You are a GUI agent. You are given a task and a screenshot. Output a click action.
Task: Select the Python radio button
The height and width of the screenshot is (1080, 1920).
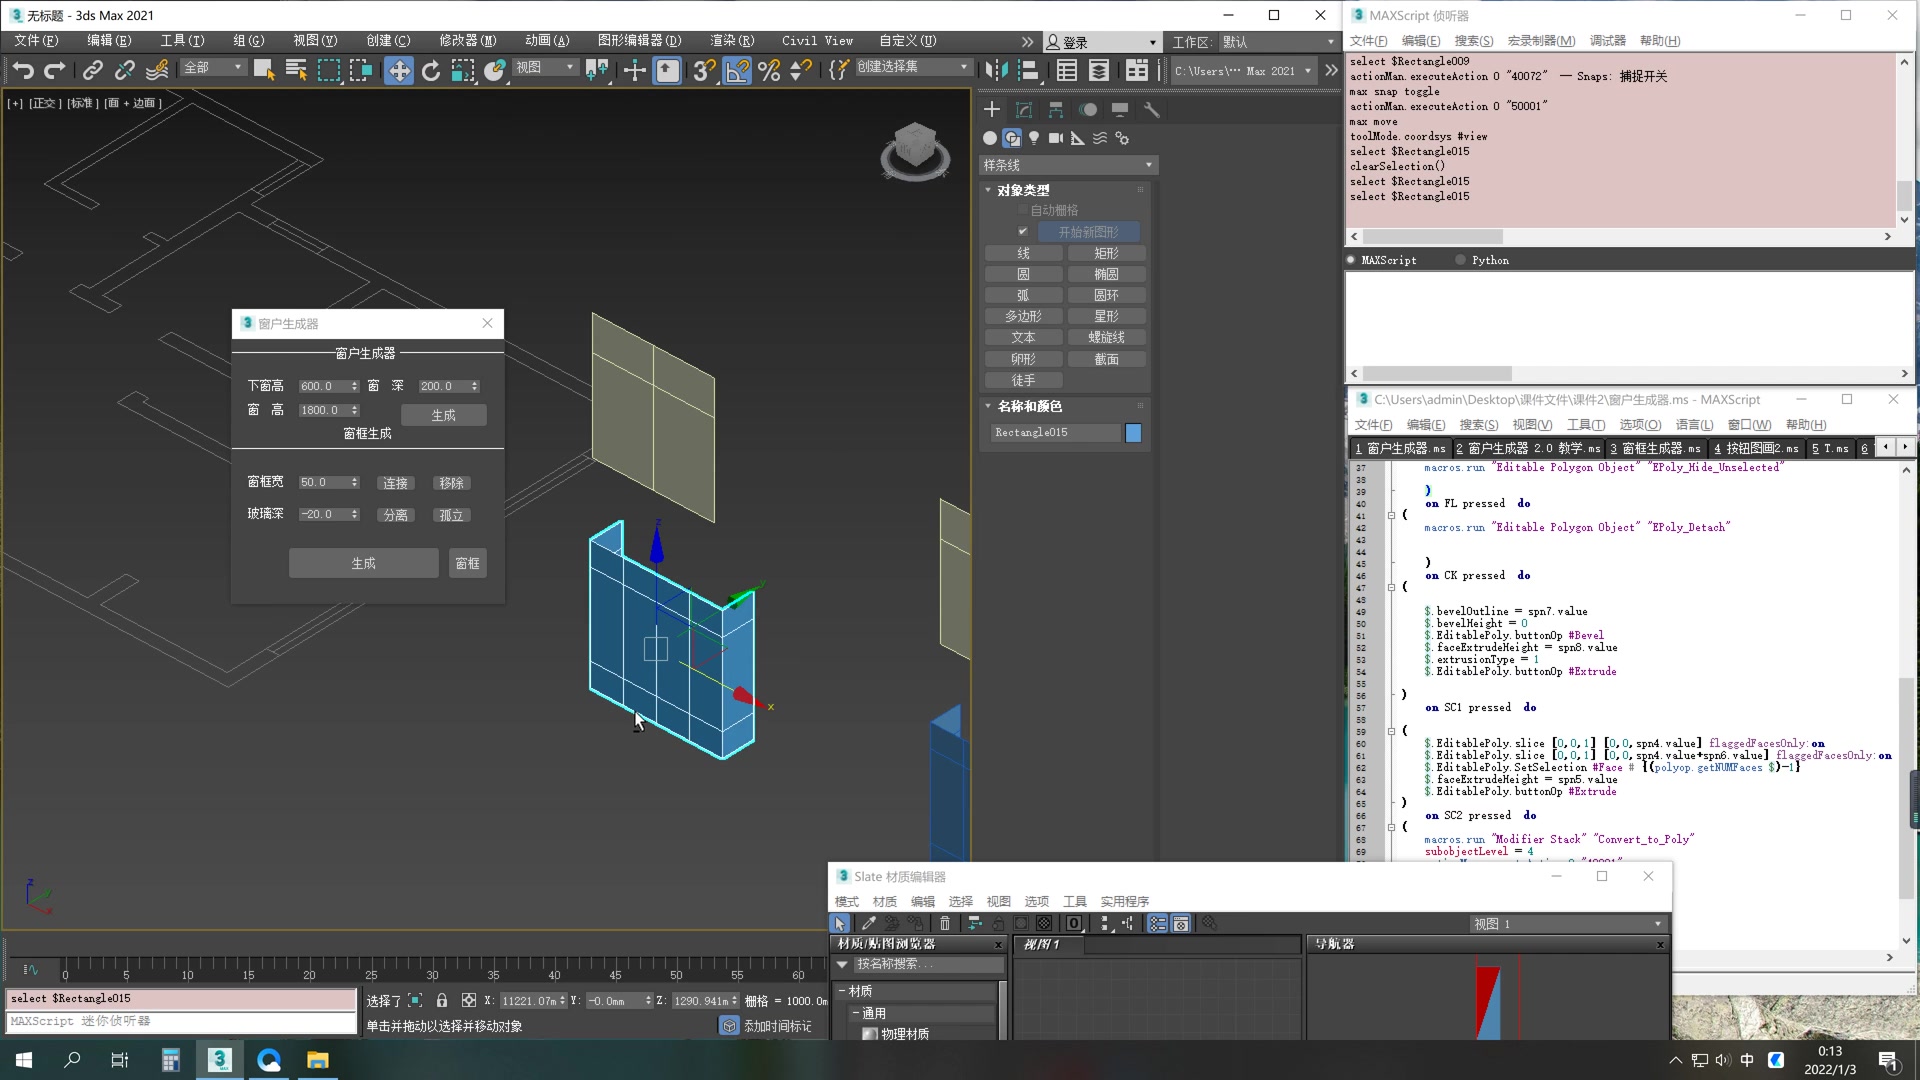tap(1461, 260)
